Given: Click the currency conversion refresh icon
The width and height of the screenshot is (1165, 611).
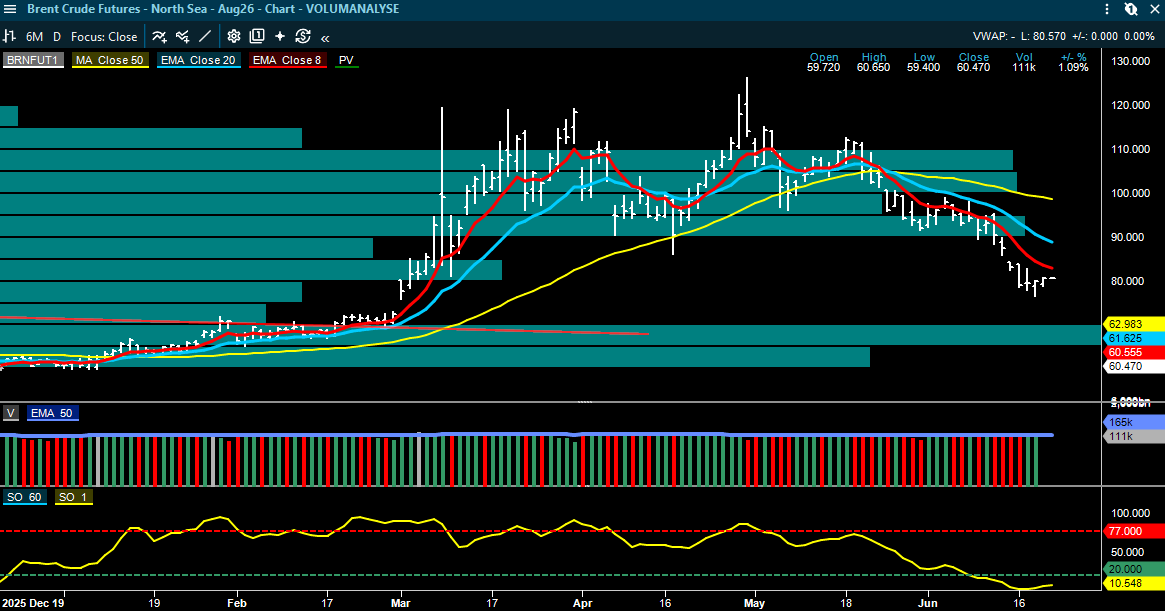Looking at the screenshot, I should coord(302,36).
